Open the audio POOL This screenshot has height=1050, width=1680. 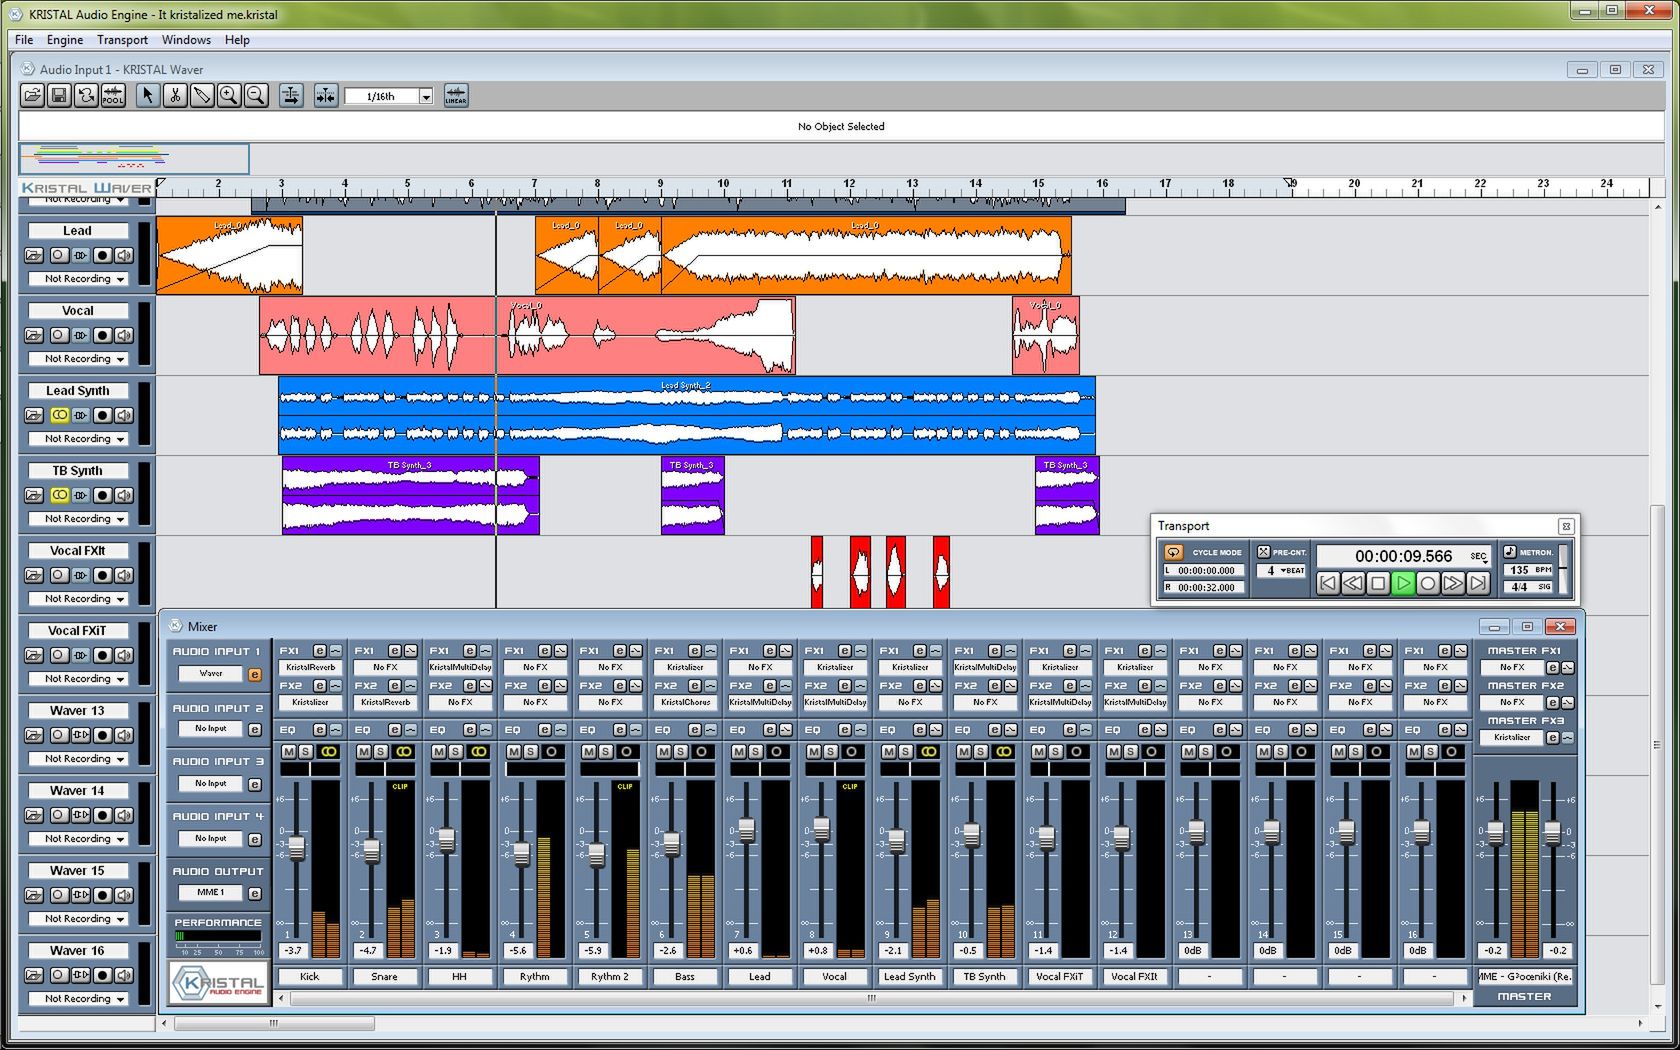[113, 96]
